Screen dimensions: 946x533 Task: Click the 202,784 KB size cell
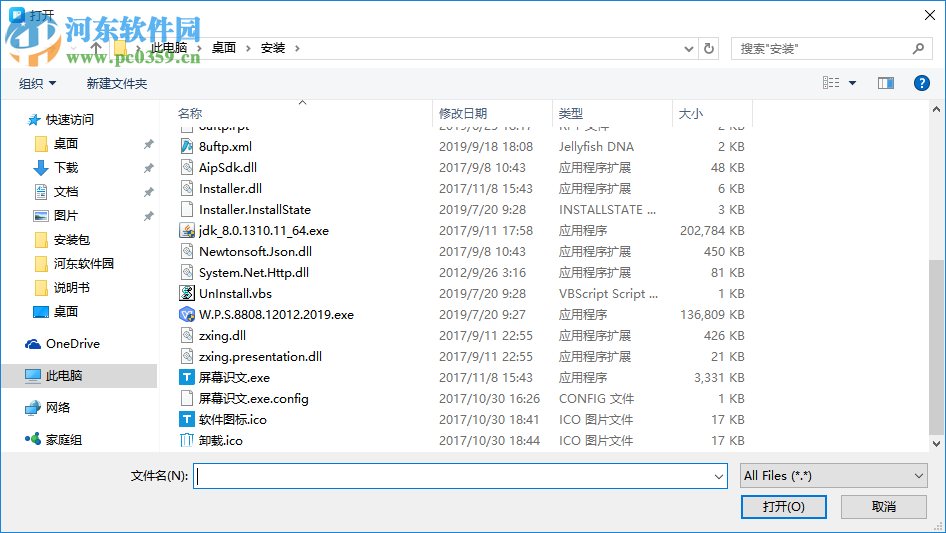[712, 231]
